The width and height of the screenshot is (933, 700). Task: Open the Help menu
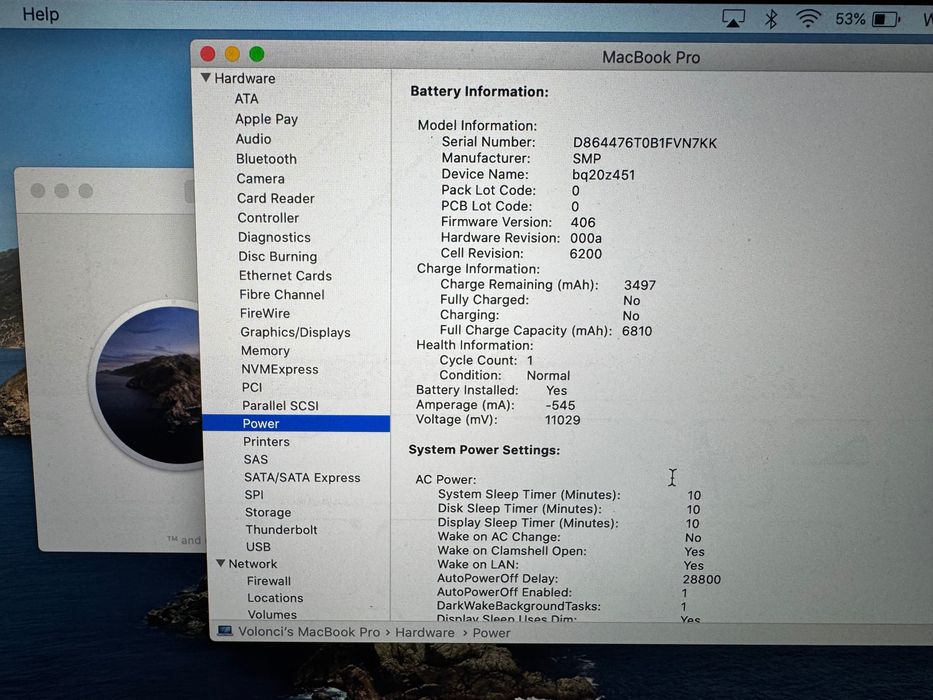click(40, 14)
